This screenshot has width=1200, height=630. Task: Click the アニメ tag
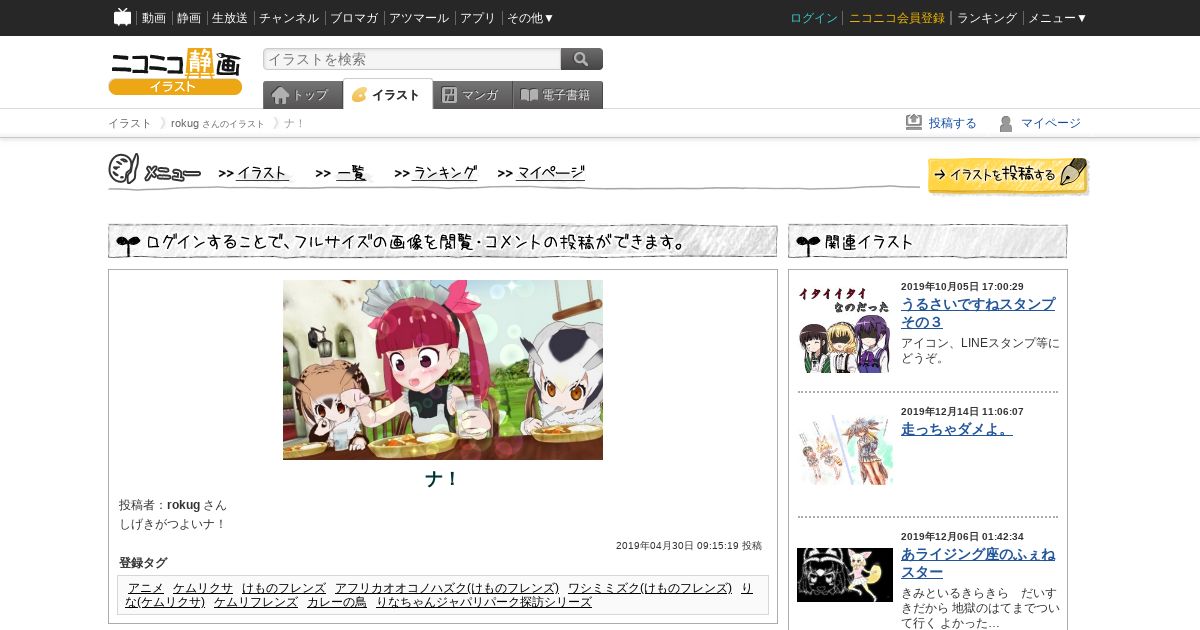(x=146, y=588)
